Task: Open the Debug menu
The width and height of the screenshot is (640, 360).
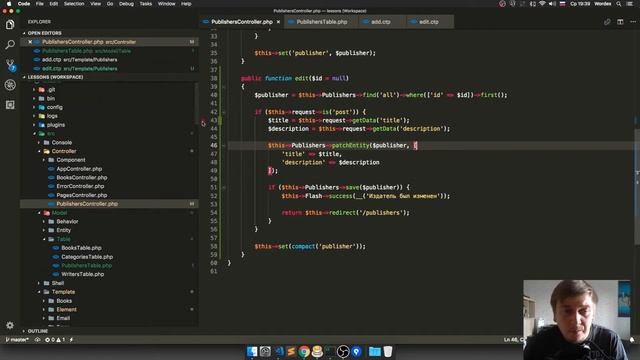Action: tap(126, 4)
